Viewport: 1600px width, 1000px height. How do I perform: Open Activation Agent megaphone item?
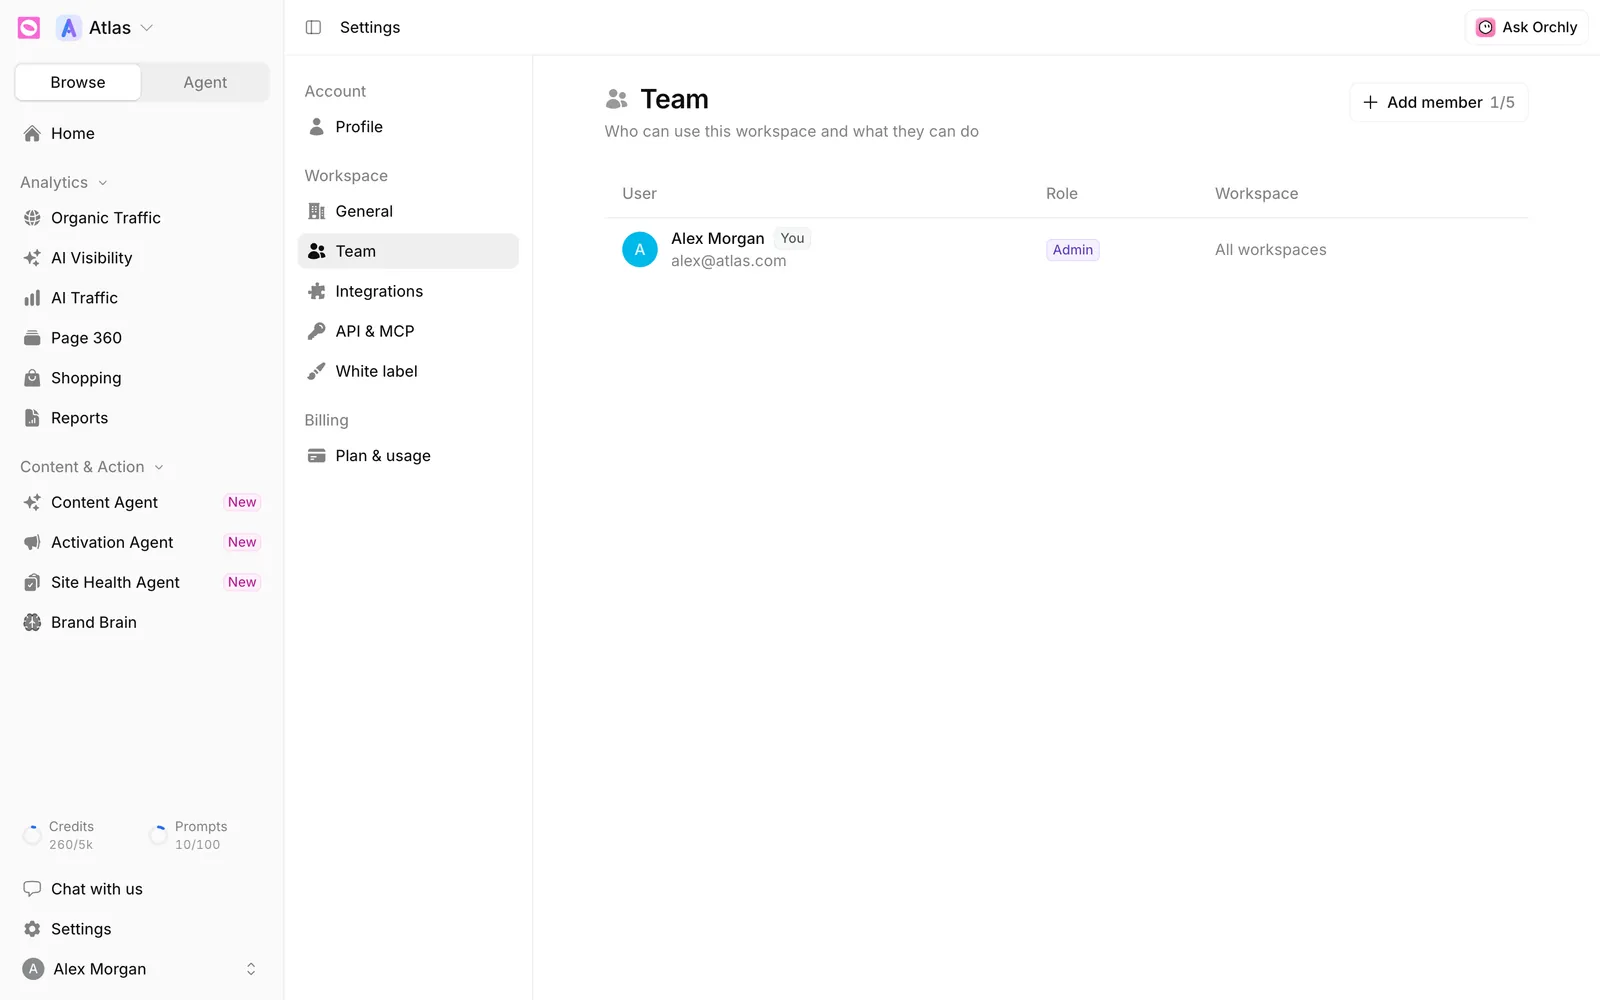(142, 542)
